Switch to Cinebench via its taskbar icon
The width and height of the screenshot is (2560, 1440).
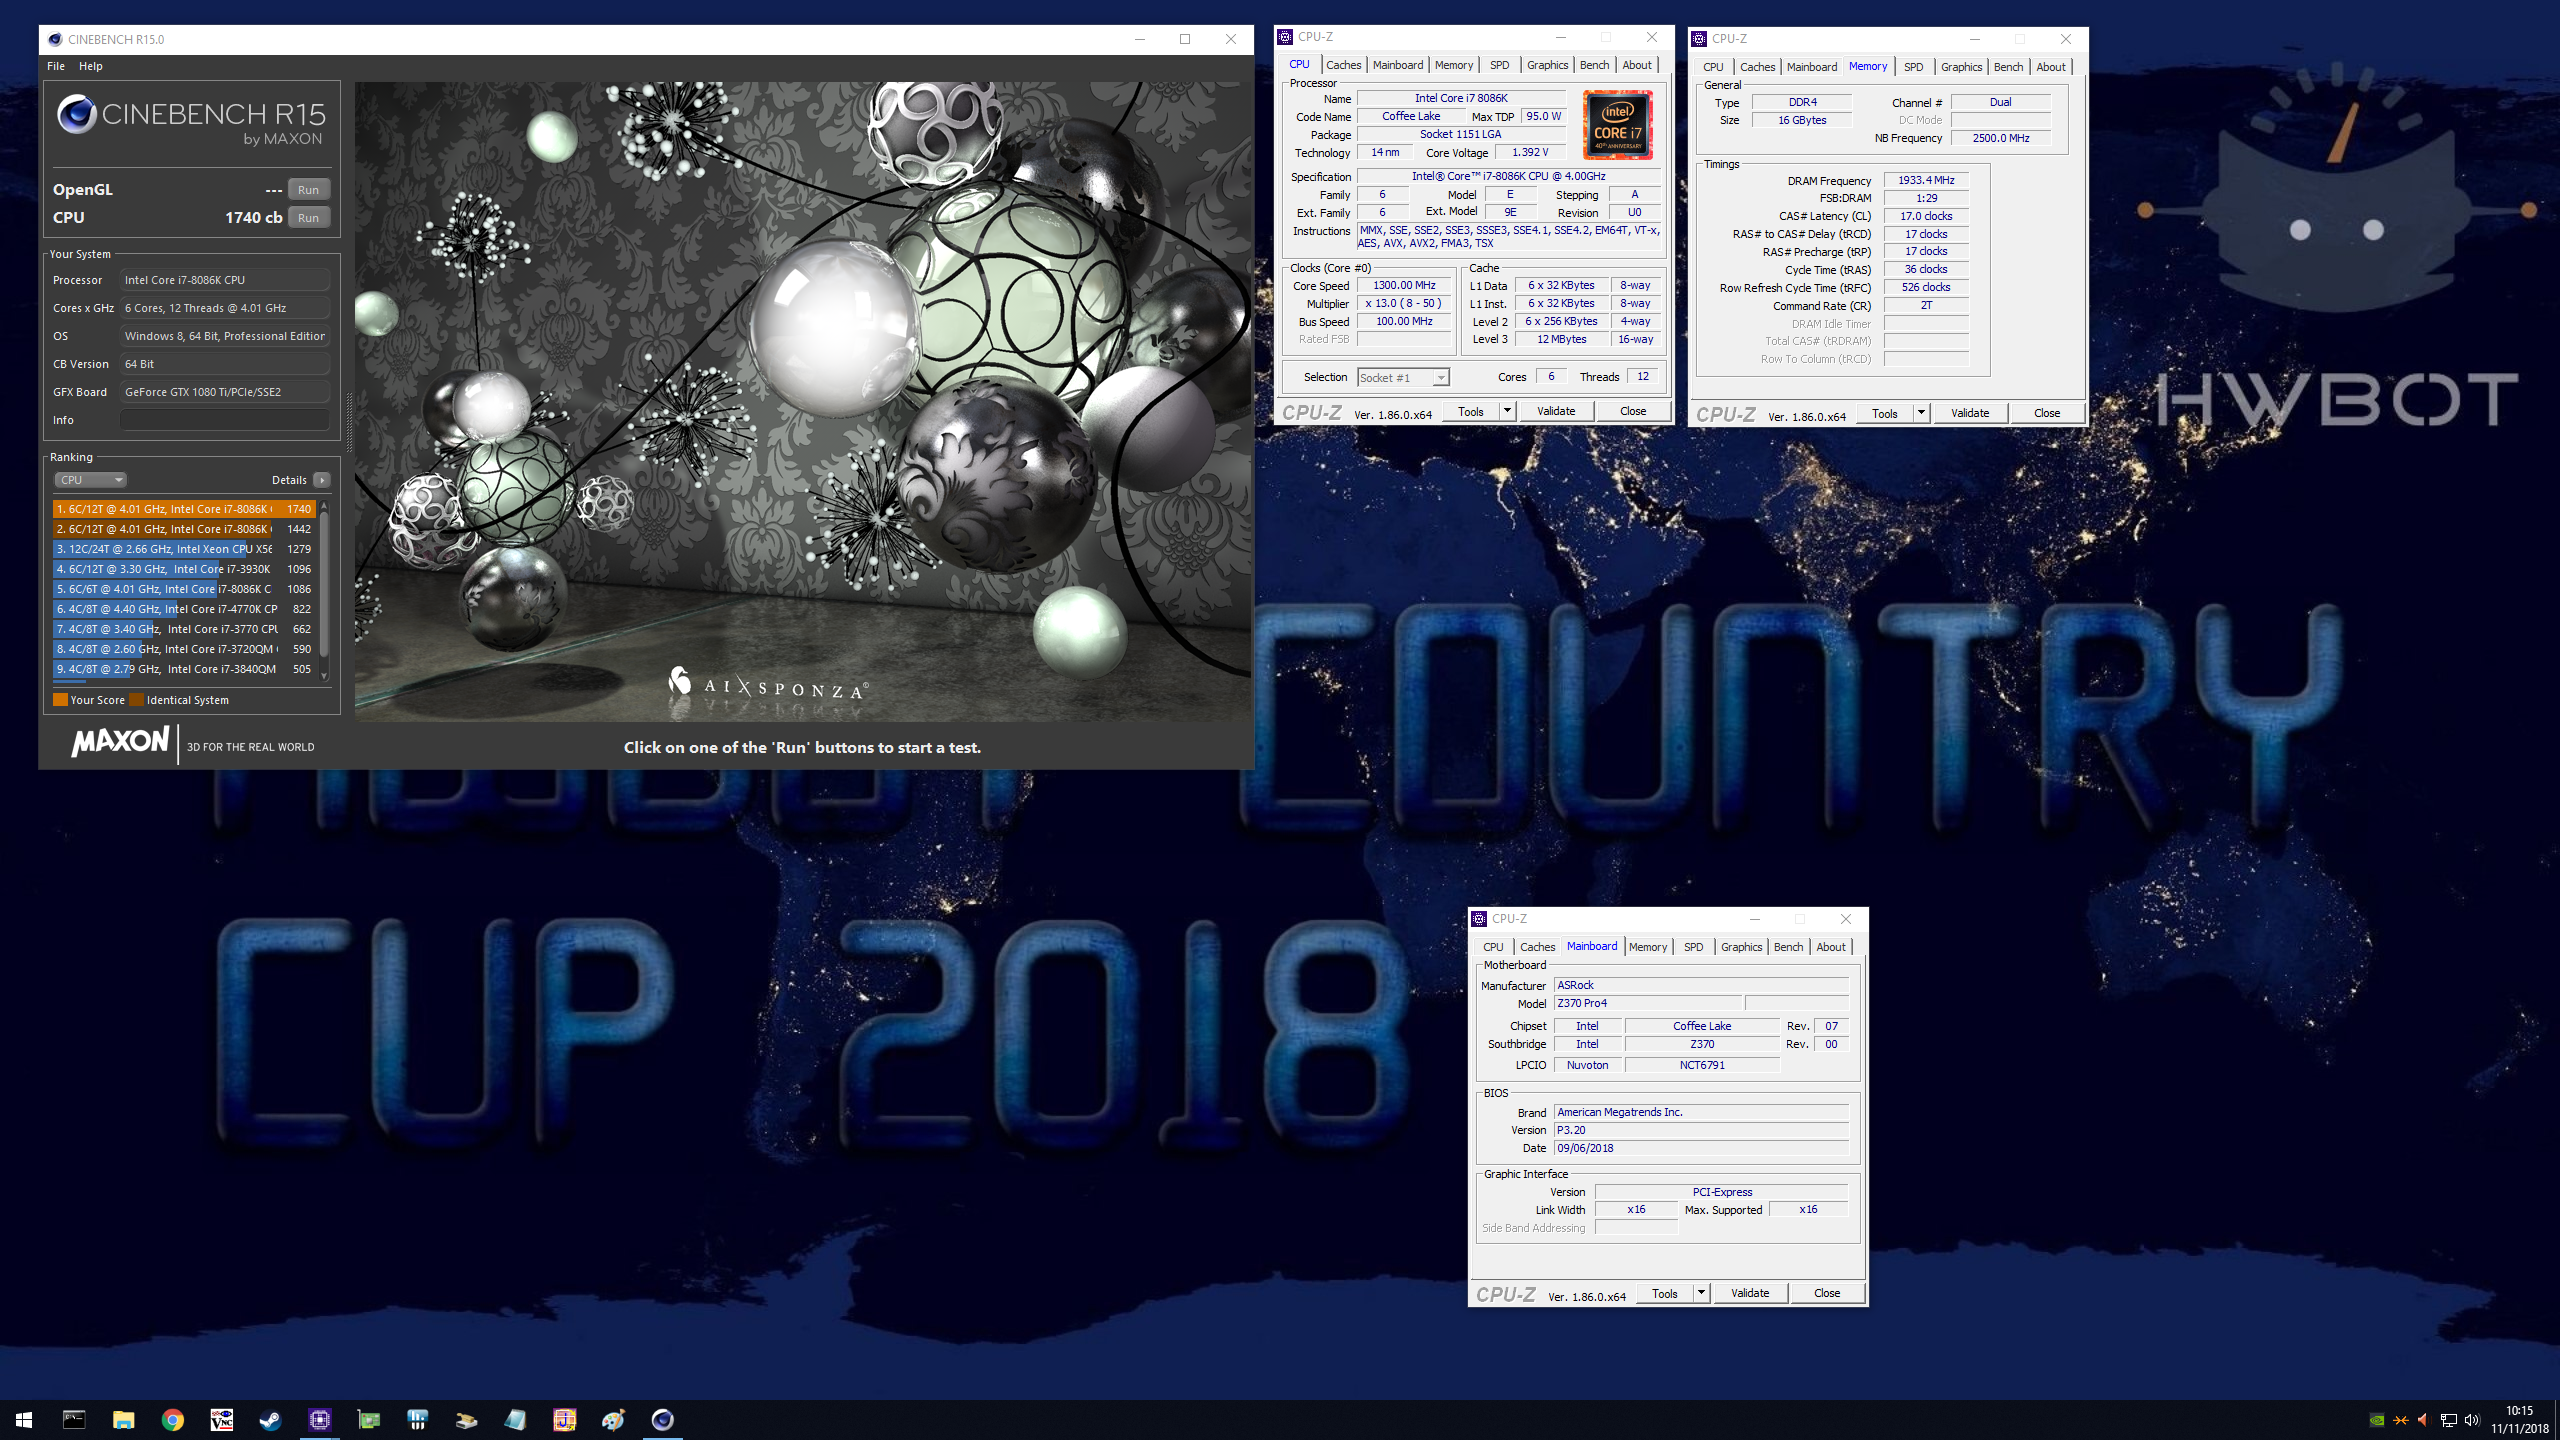[662, 1419]
